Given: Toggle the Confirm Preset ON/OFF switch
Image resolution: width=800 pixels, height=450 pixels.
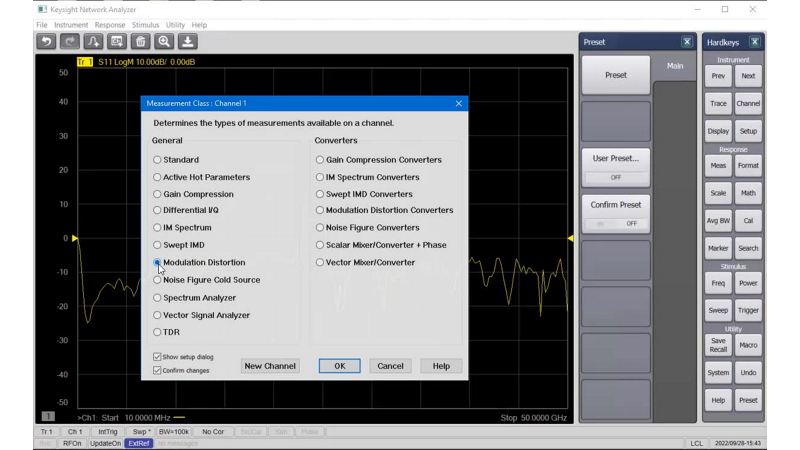Looking at the screenshot, I should tap(616, 223).
